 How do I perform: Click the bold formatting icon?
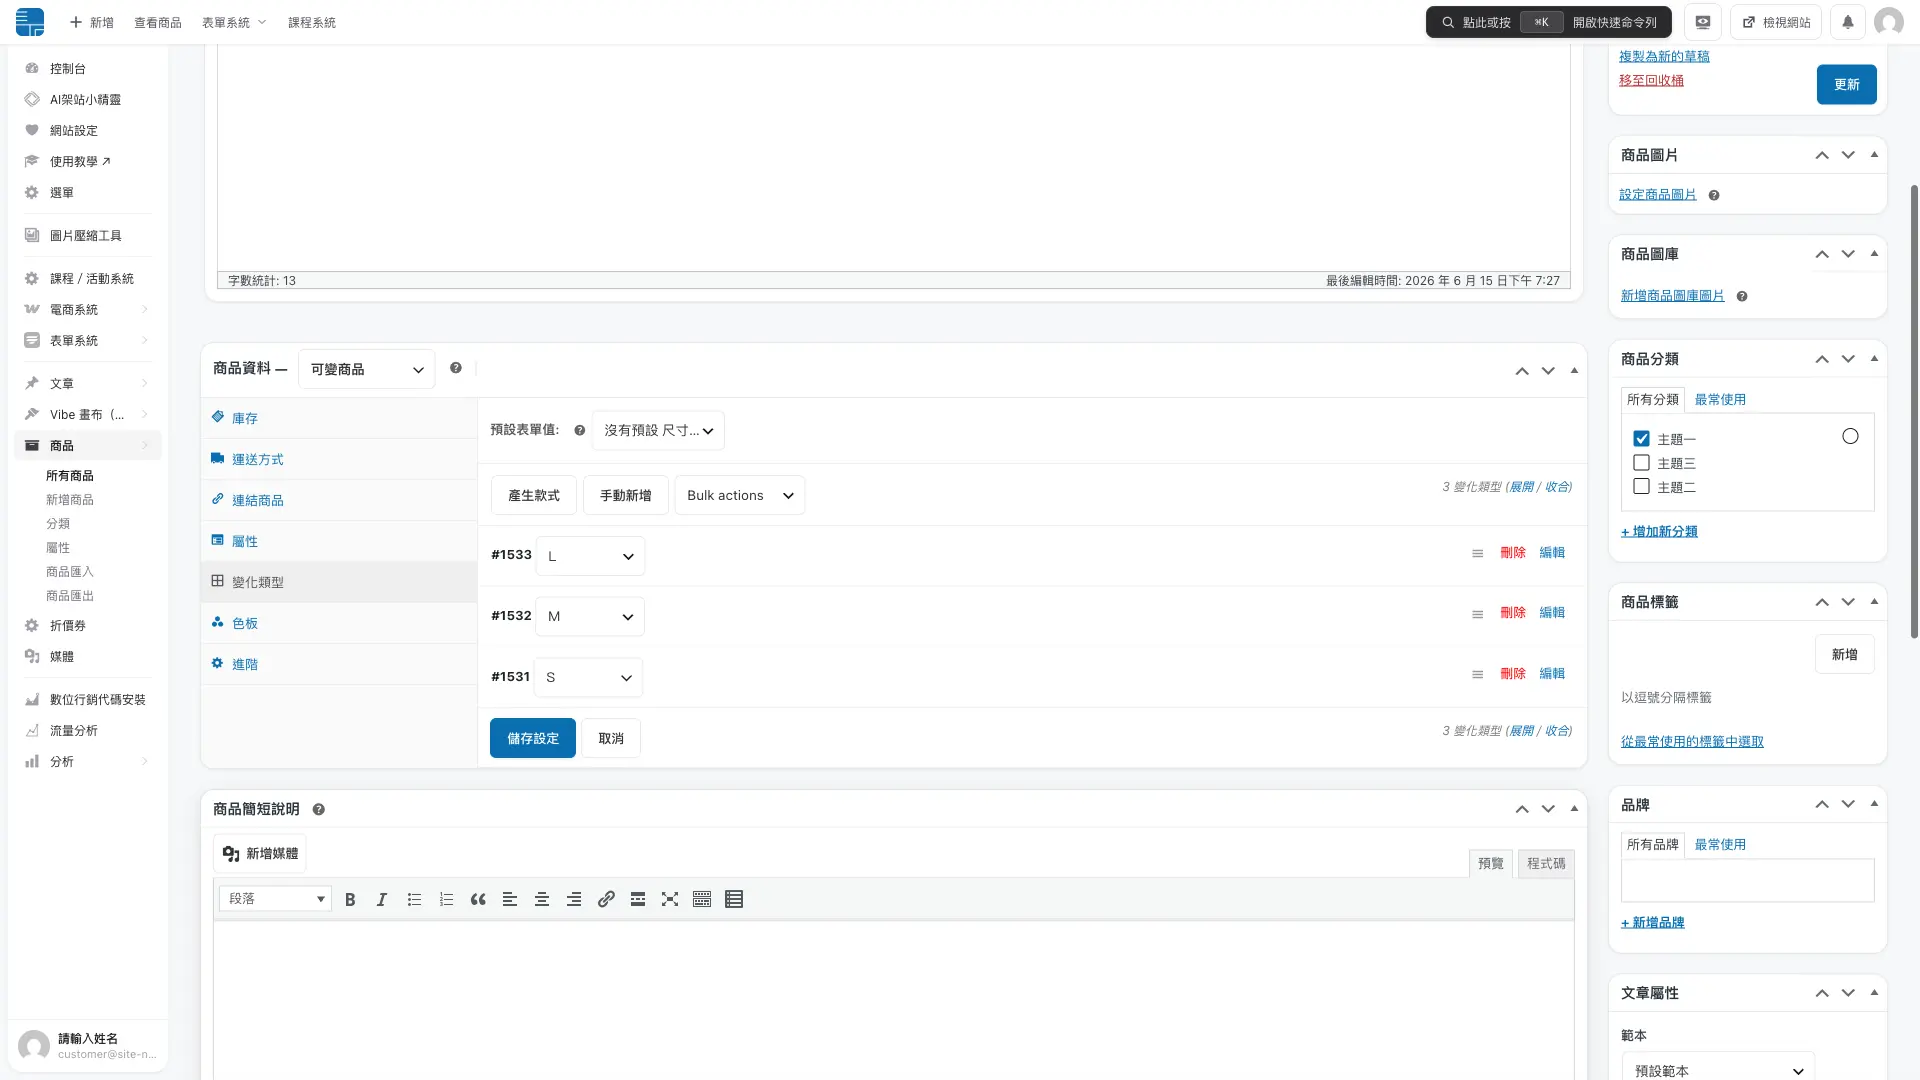[350, 899]
